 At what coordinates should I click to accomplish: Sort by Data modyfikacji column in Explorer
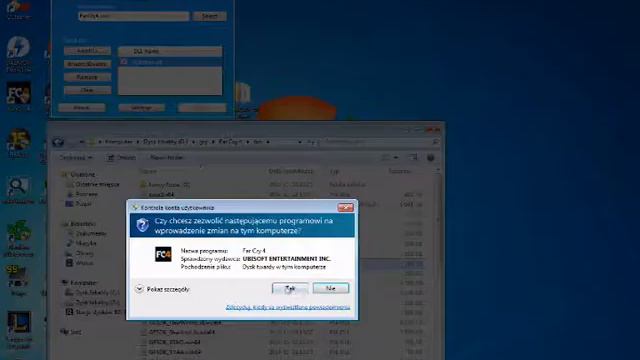(x=291, y=171)
